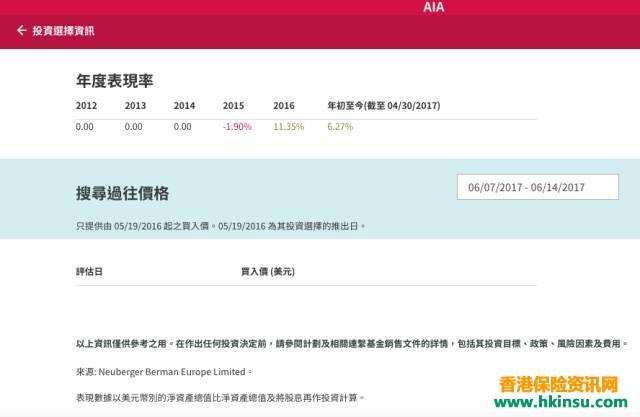
Task: Click the 0.00 value under 2013
Action: click(133, 126)
